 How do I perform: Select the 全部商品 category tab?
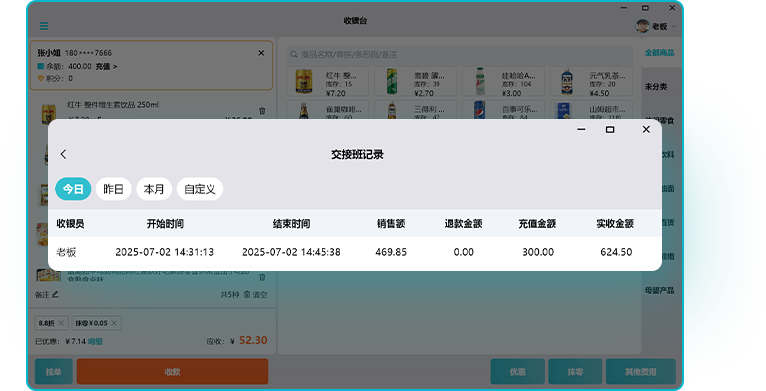659,53
